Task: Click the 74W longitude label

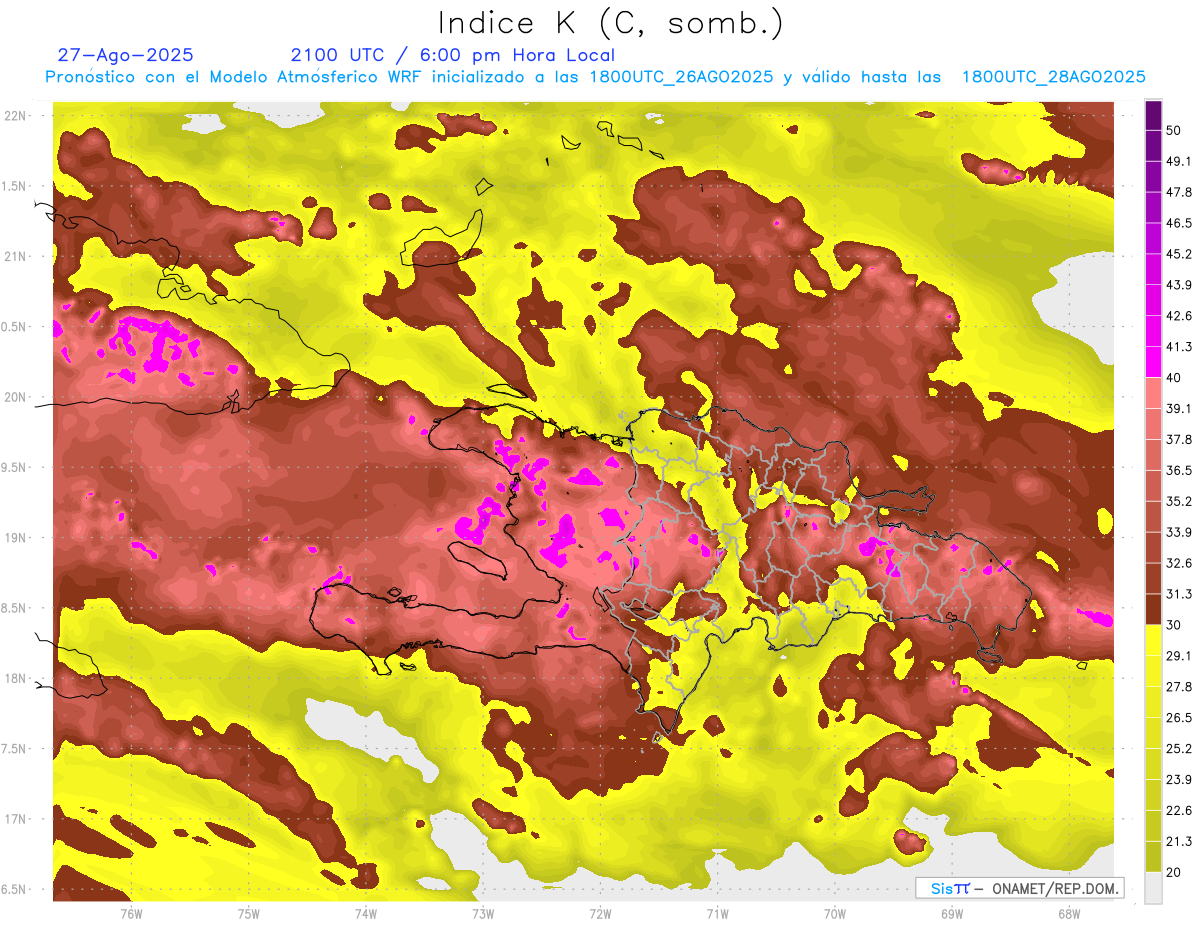Action: pyautogui.click(x=366, y=913)
